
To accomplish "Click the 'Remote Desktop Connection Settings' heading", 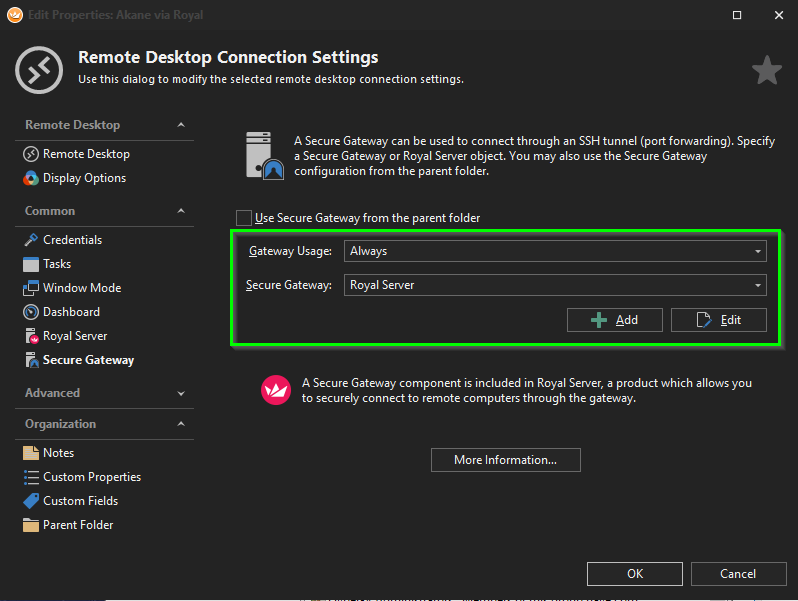I will [x=228, y=58].
